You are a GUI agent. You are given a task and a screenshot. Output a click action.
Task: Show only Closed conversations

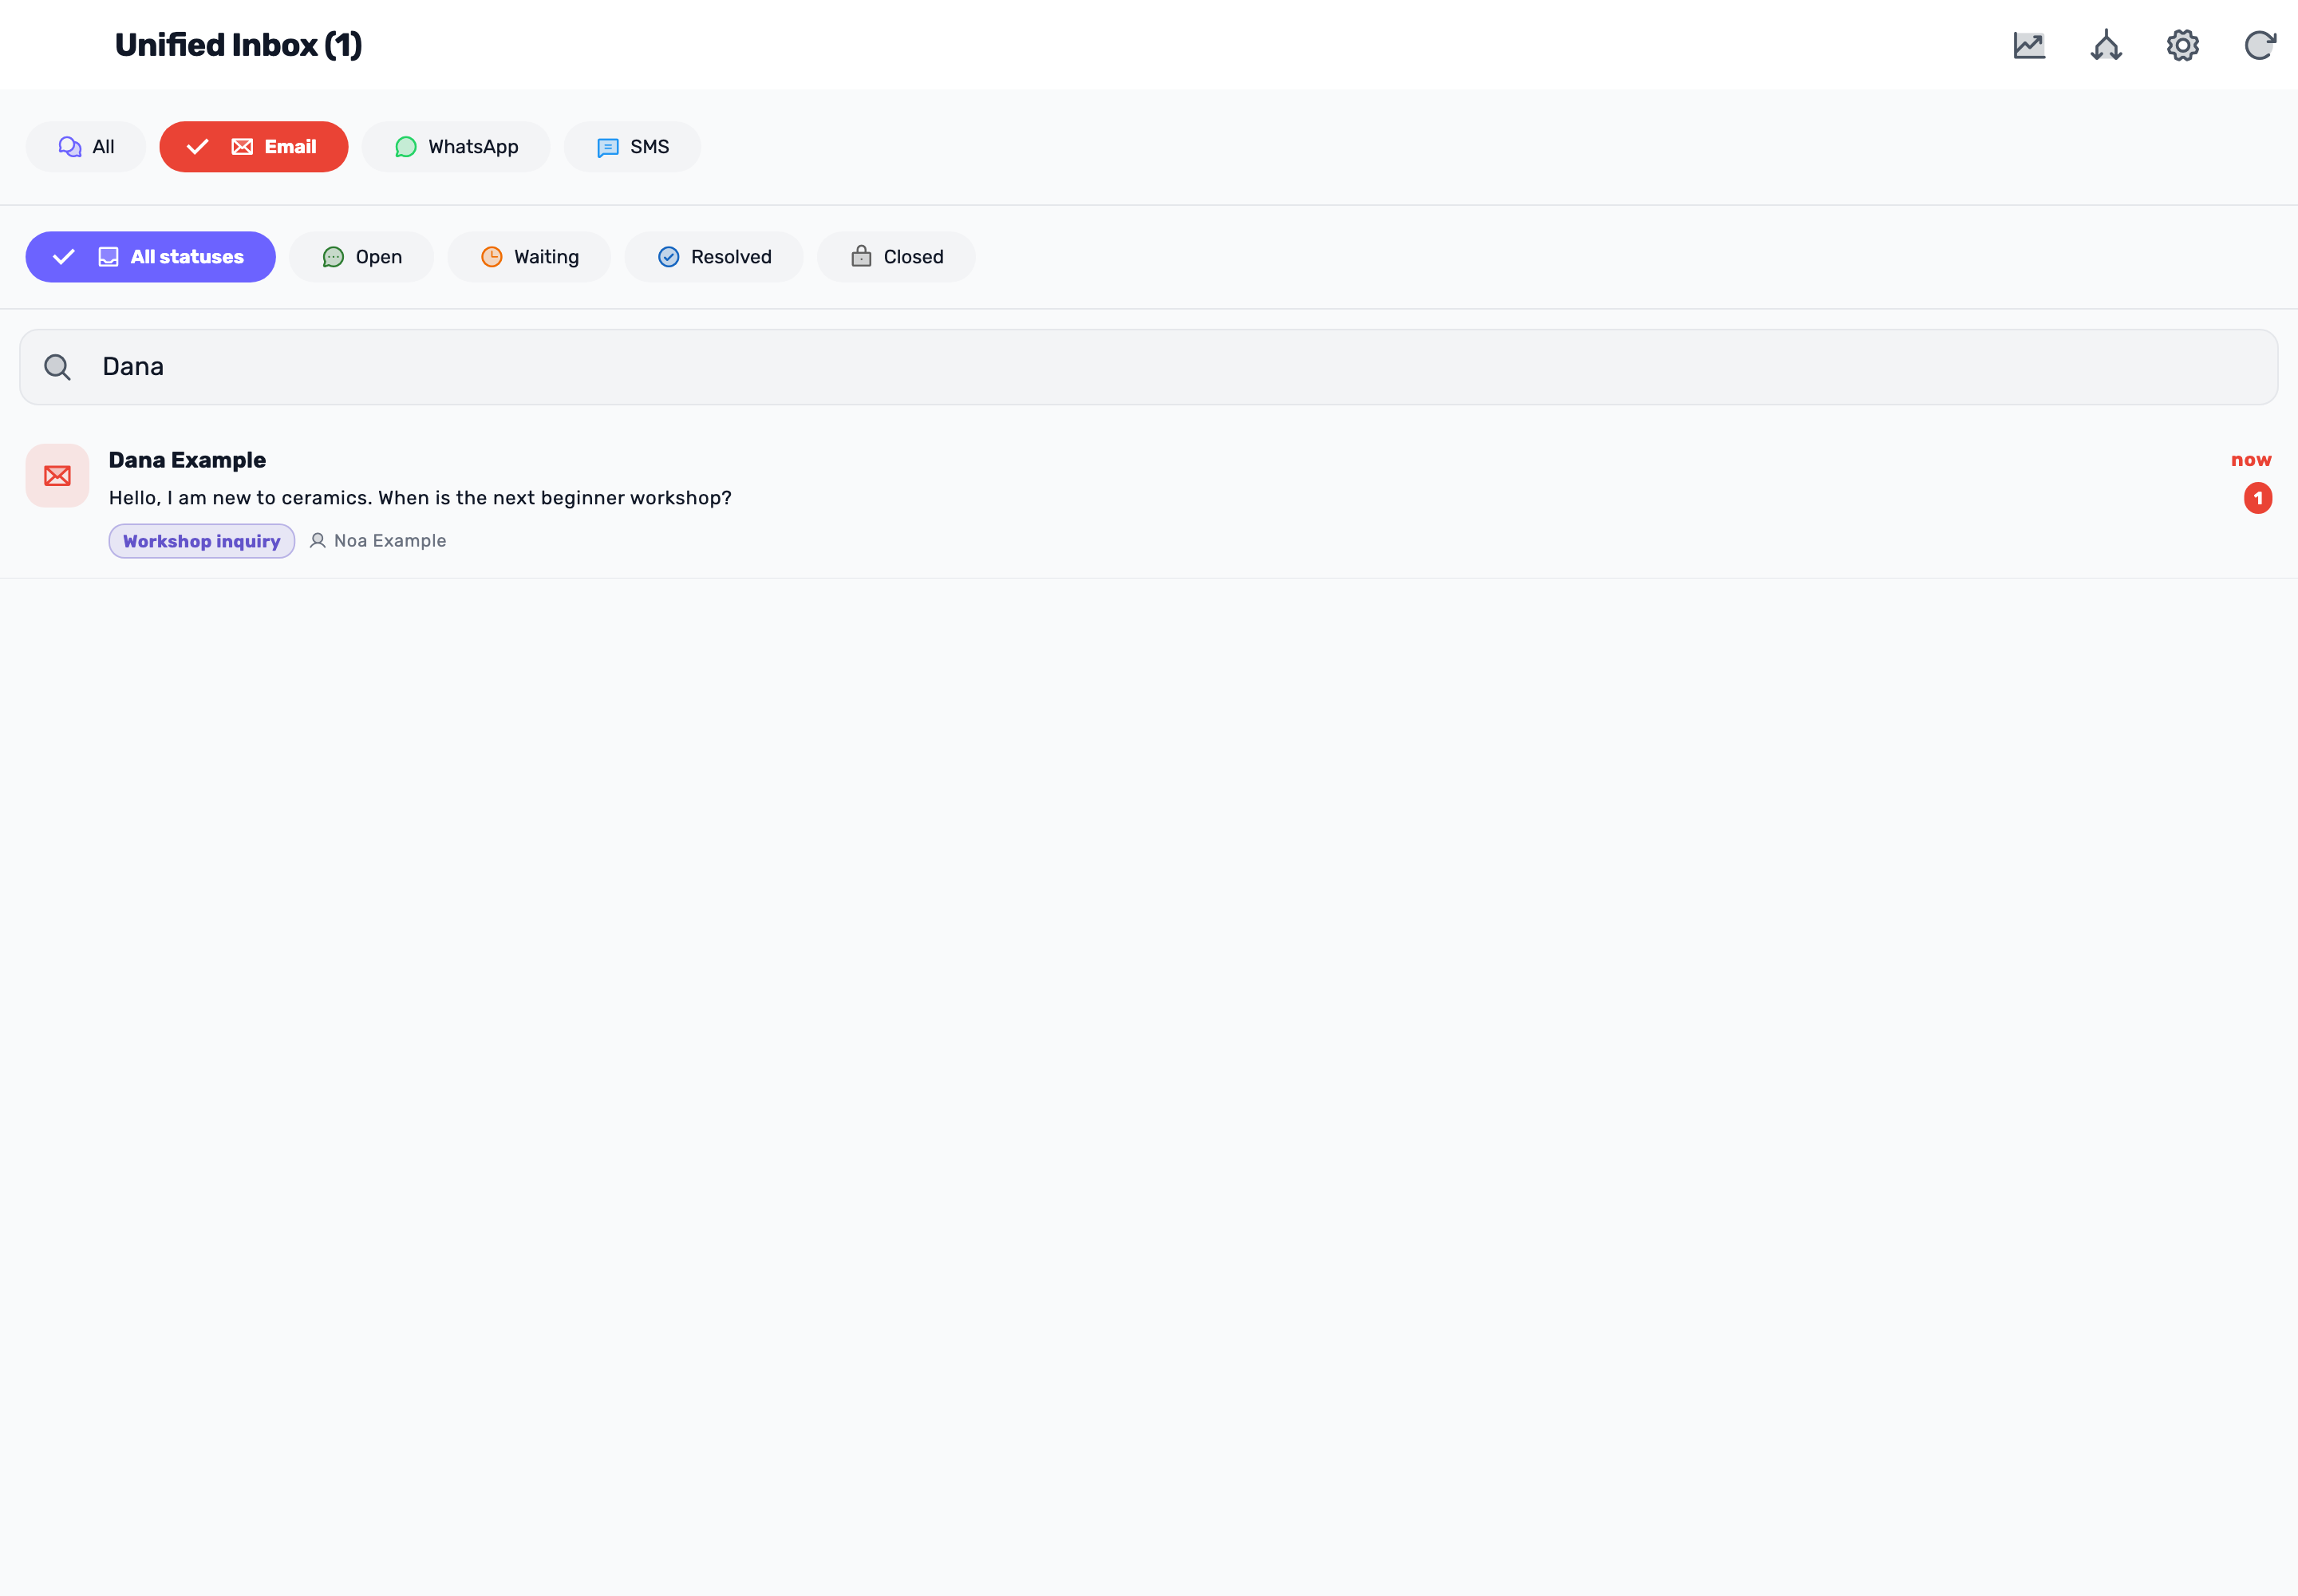point(896,257)
